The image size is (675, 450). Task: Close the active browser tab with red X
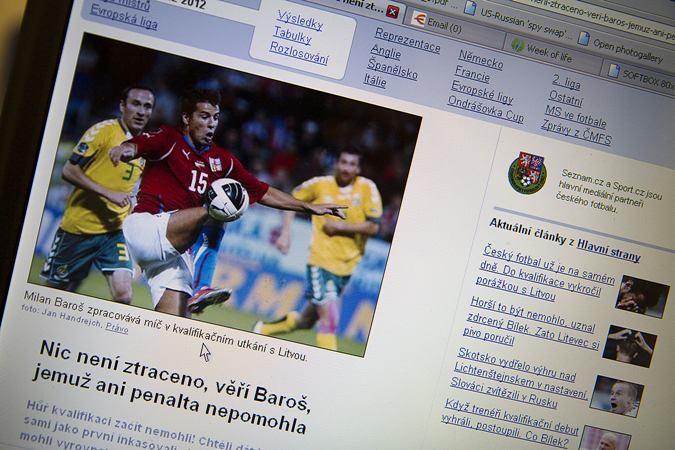(x=392, y=11)
